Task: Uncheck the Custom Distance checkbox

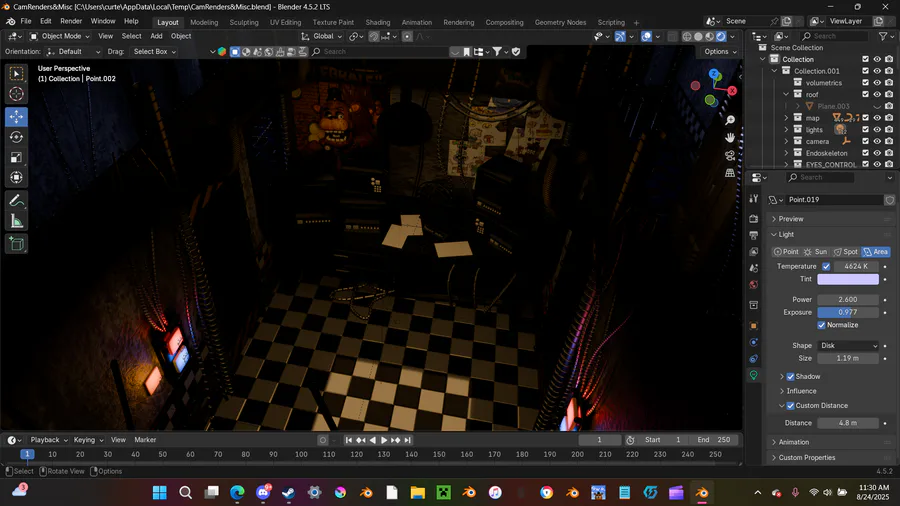Action: 790,406
